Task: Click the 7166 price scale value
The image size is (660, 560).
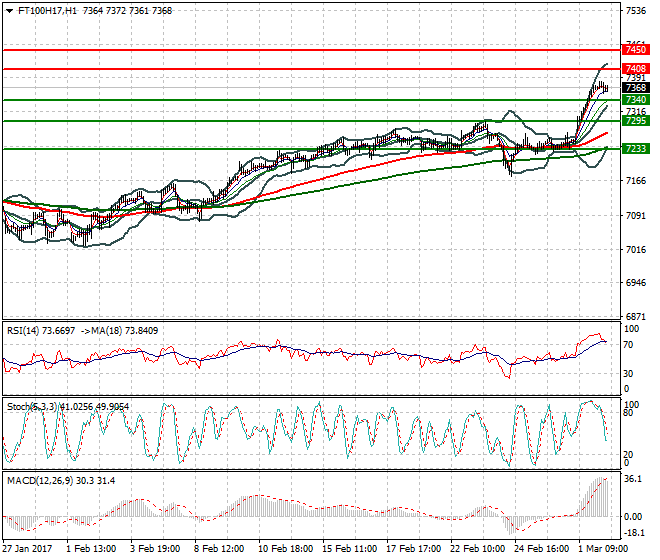Action: click(x=636, y=181)
